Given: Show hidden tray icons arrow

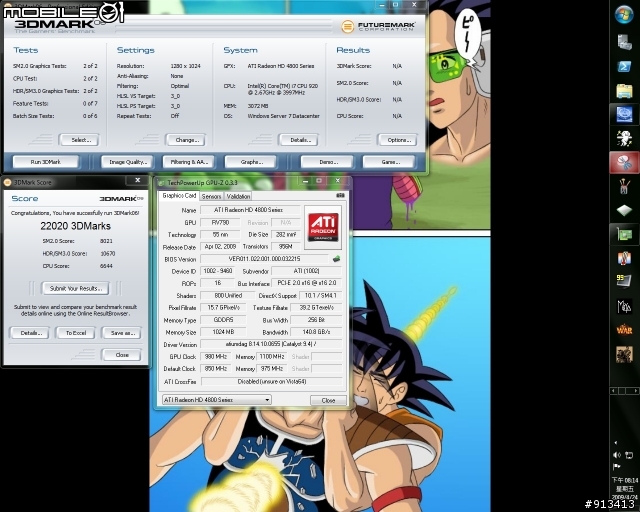Looking at the screenshot, I should [x=616, y=443].
